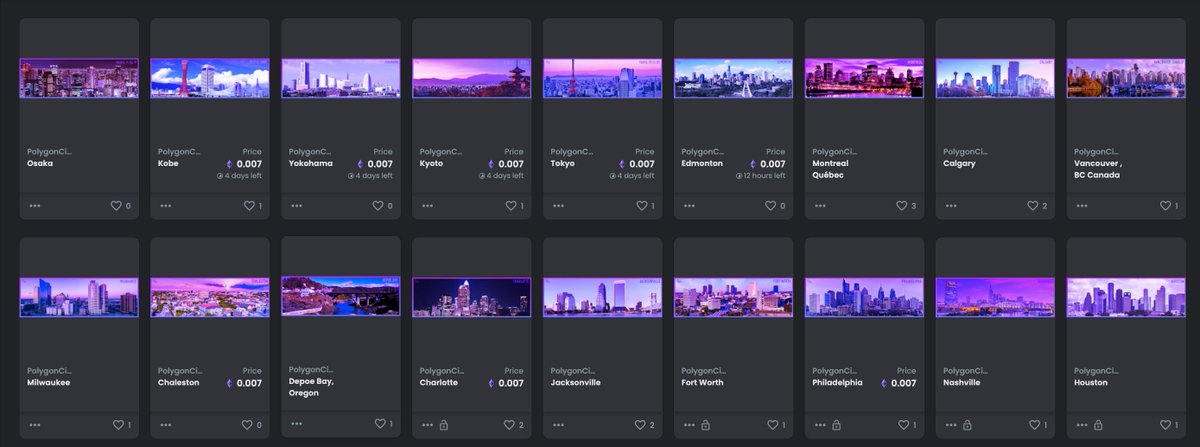Open the more options menu for Kobe
The height and width of the screenshot is (447, 1200).
[x=166, y=206]
